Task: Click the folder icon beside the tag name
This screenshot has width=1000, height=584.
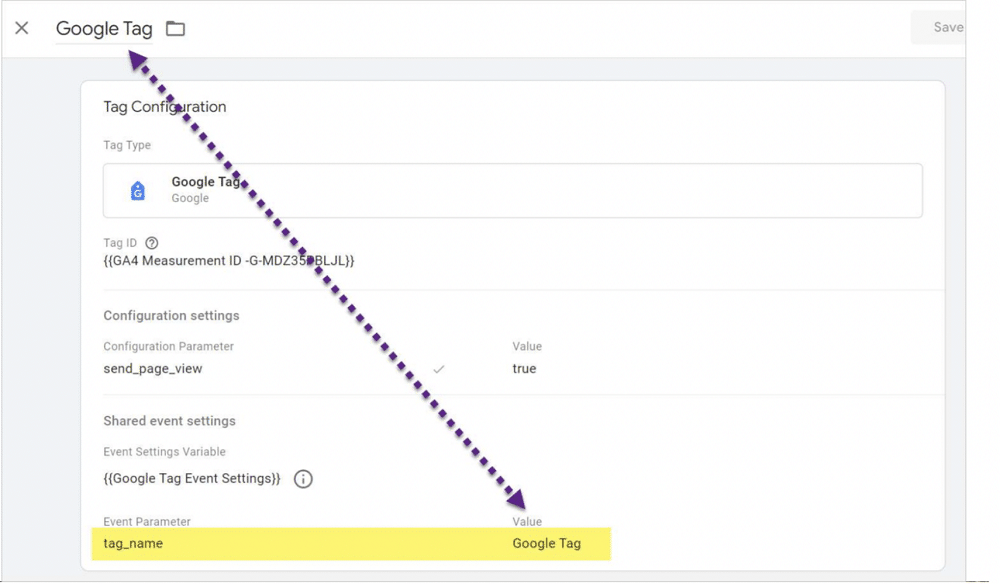Action: tap(176, 29)
